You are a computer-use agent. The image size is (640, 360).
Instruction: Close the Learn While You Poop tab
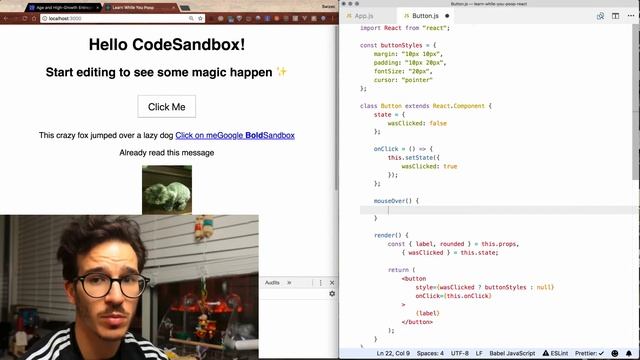pyautogui.click(x=173, y=8)
